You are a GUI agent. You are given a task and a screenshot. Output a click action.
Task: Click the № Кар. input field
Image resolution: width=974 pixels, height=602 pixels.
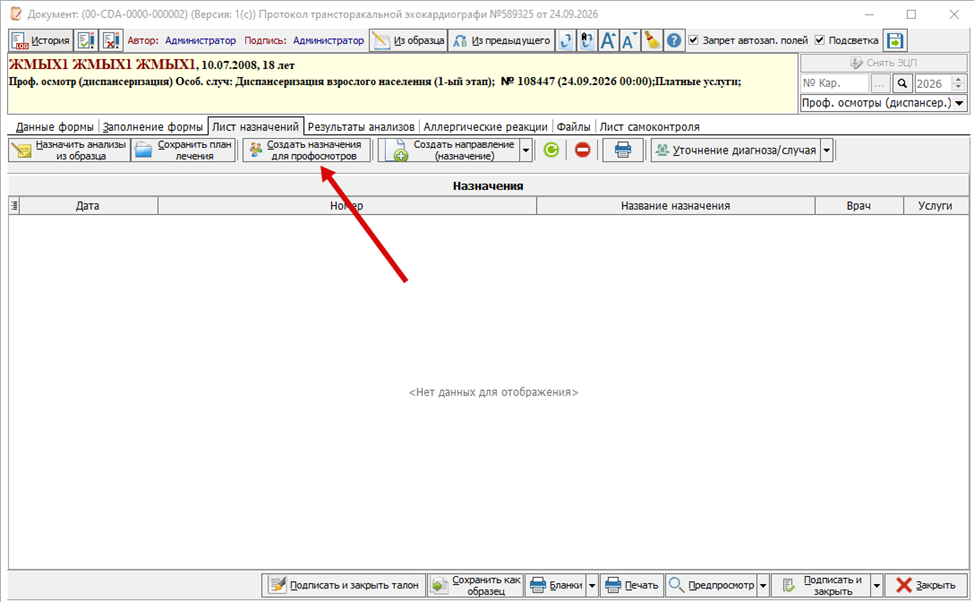834,83
